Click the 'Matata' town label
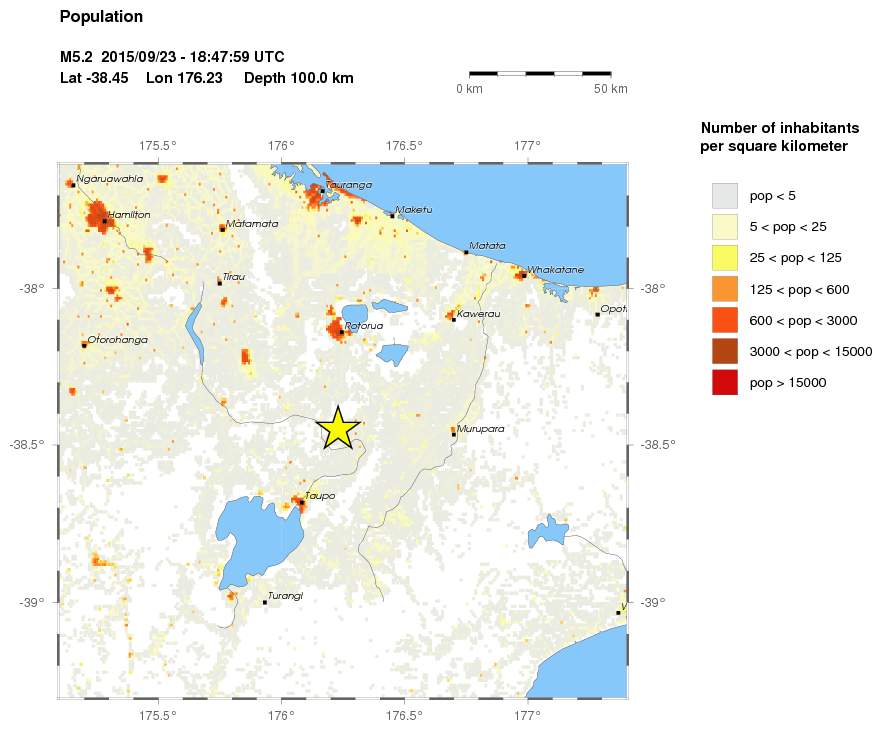The image size is (882, 730). (x=487, y=246)
